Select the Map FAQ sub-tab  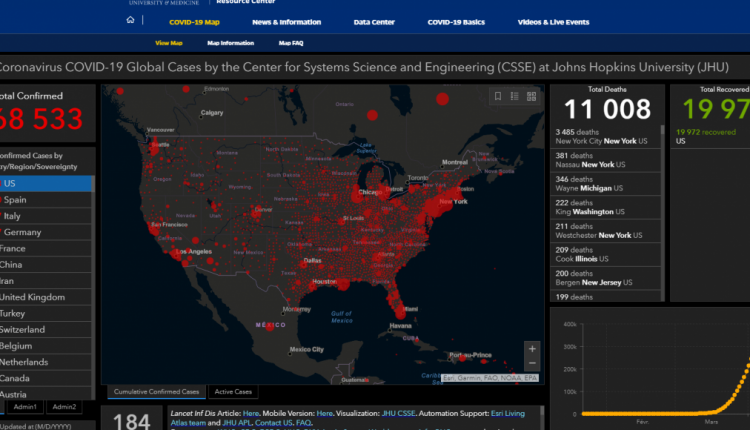tap(291, 43)
